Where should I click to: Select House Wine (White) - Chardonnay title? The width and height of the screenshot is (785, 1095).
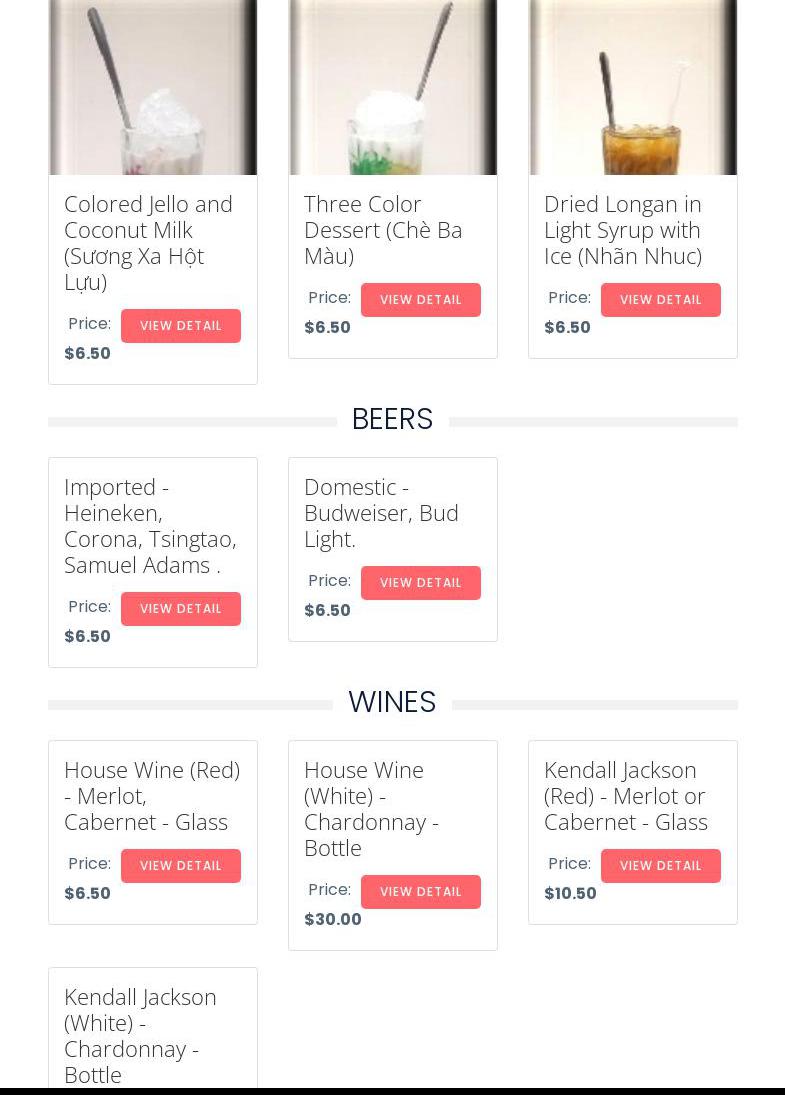click(x=371, y=808)
